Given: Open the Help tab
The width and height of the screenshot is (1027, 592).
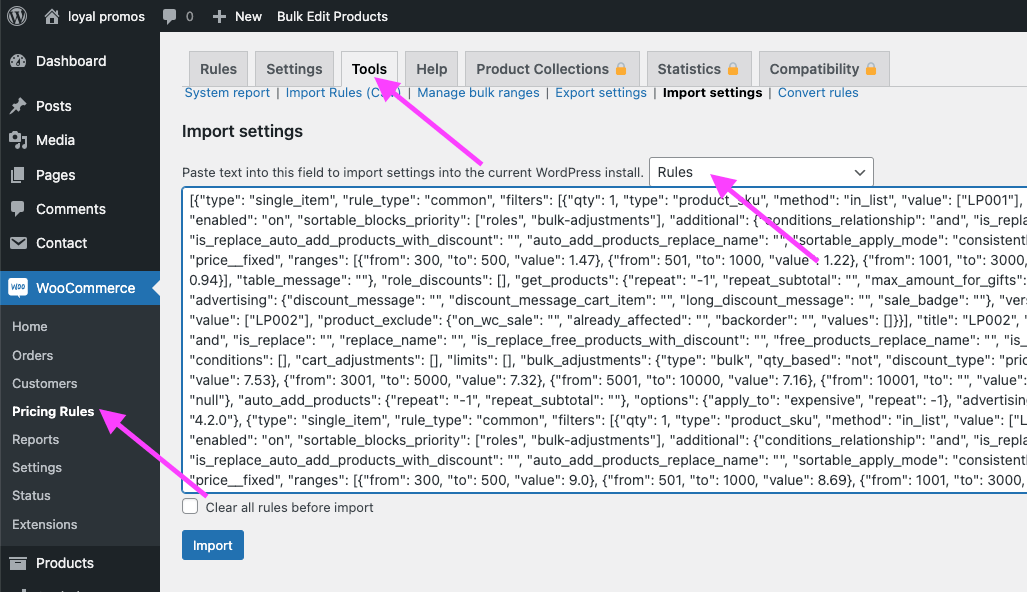Looking at the screenshot, I should point(431,69).
